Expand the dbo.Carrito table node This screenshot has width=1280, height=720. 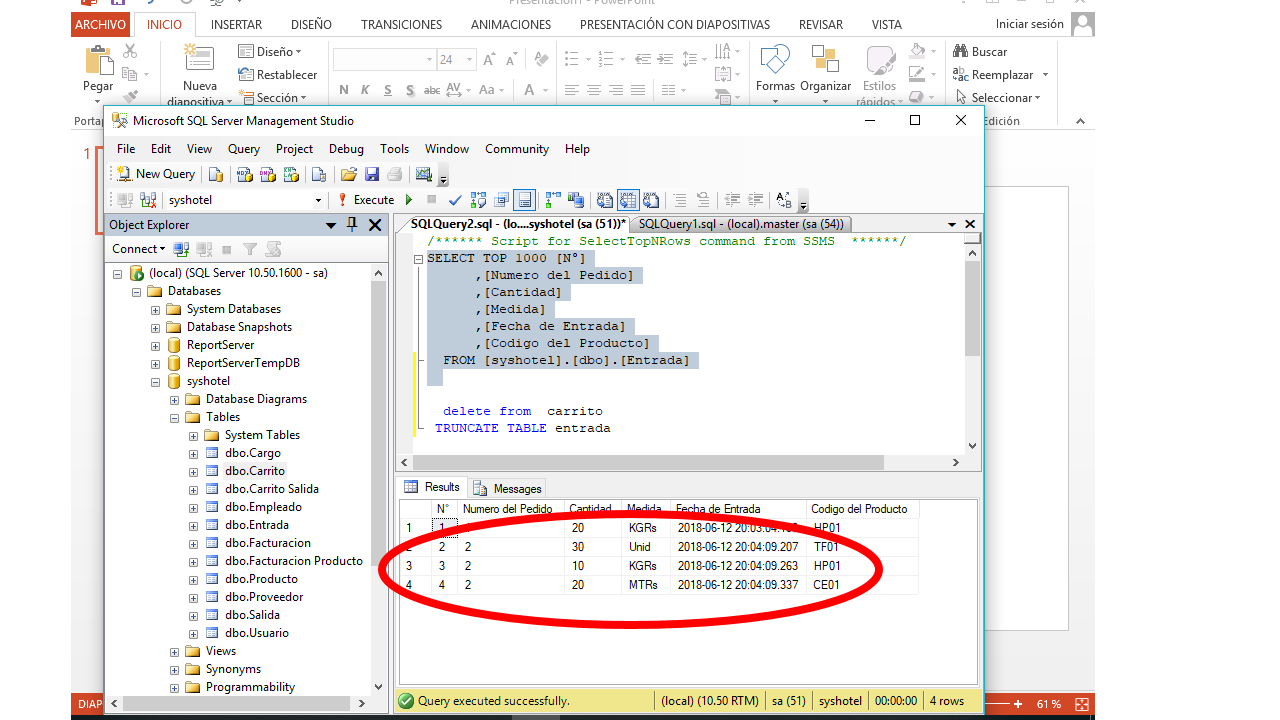point(194,471)
